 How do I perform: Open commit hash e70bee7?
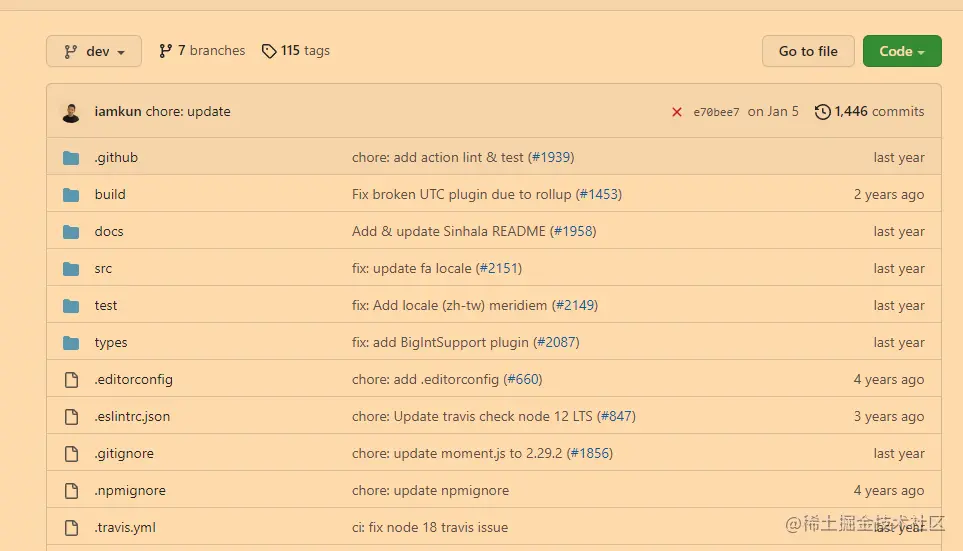[x=716, y=112]
